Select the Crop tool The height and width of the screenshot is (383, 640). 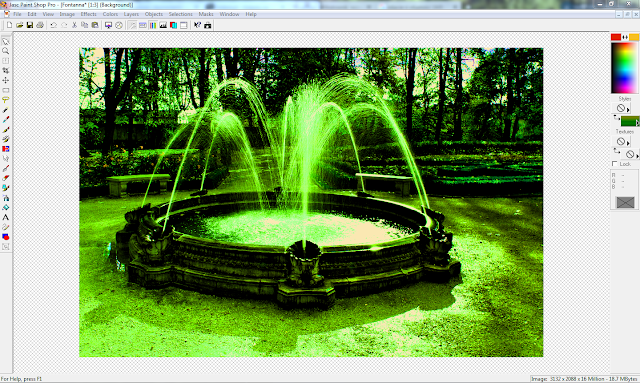tap(6, 71)
